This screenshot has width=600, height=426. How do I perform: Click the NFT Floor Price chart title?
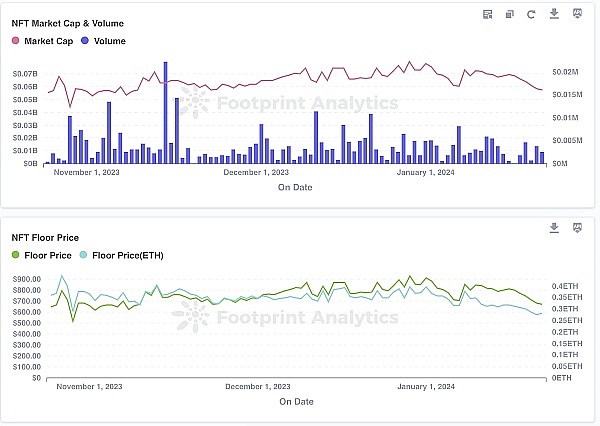pos(45,237)
